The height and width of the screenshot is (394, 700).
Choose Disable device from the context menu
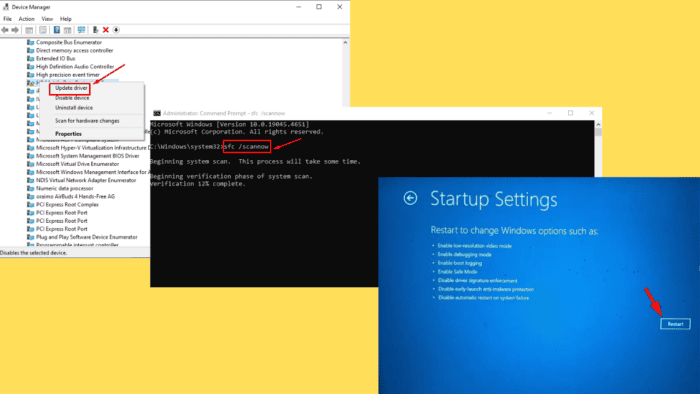(x=72, y=98)
